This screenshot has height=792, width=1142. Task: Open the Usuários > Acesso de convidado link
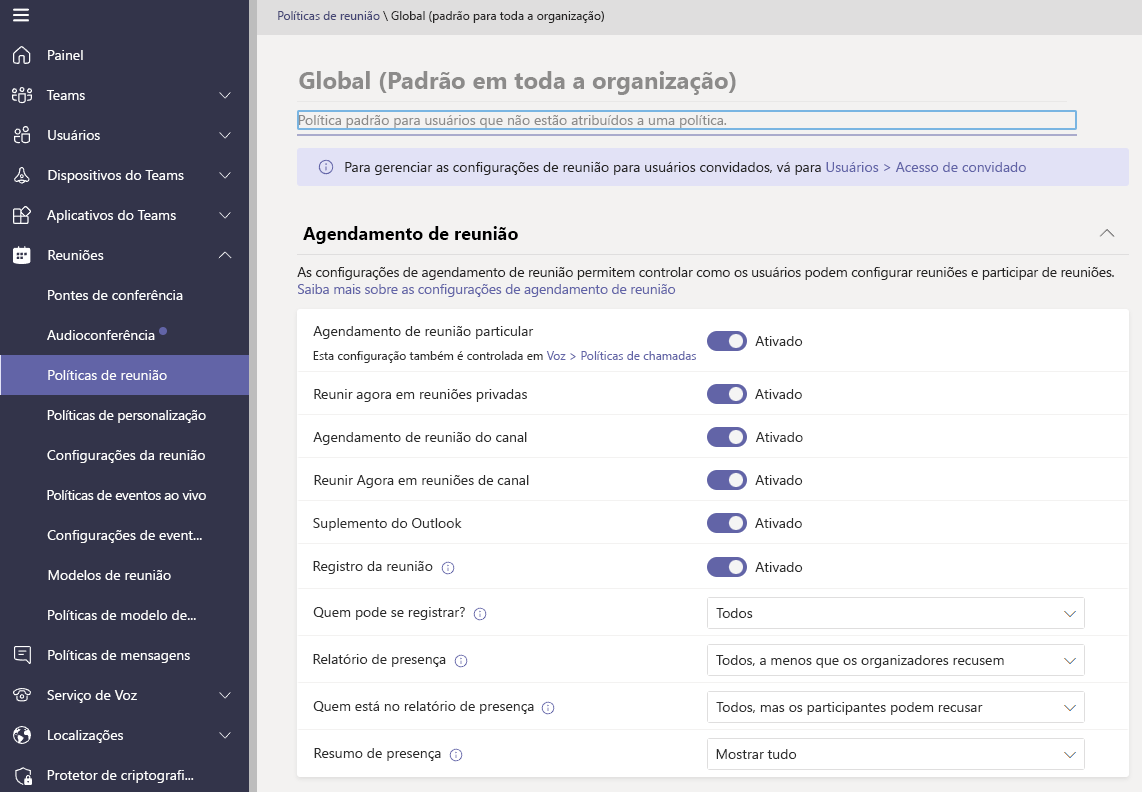[x=925, y=168]
